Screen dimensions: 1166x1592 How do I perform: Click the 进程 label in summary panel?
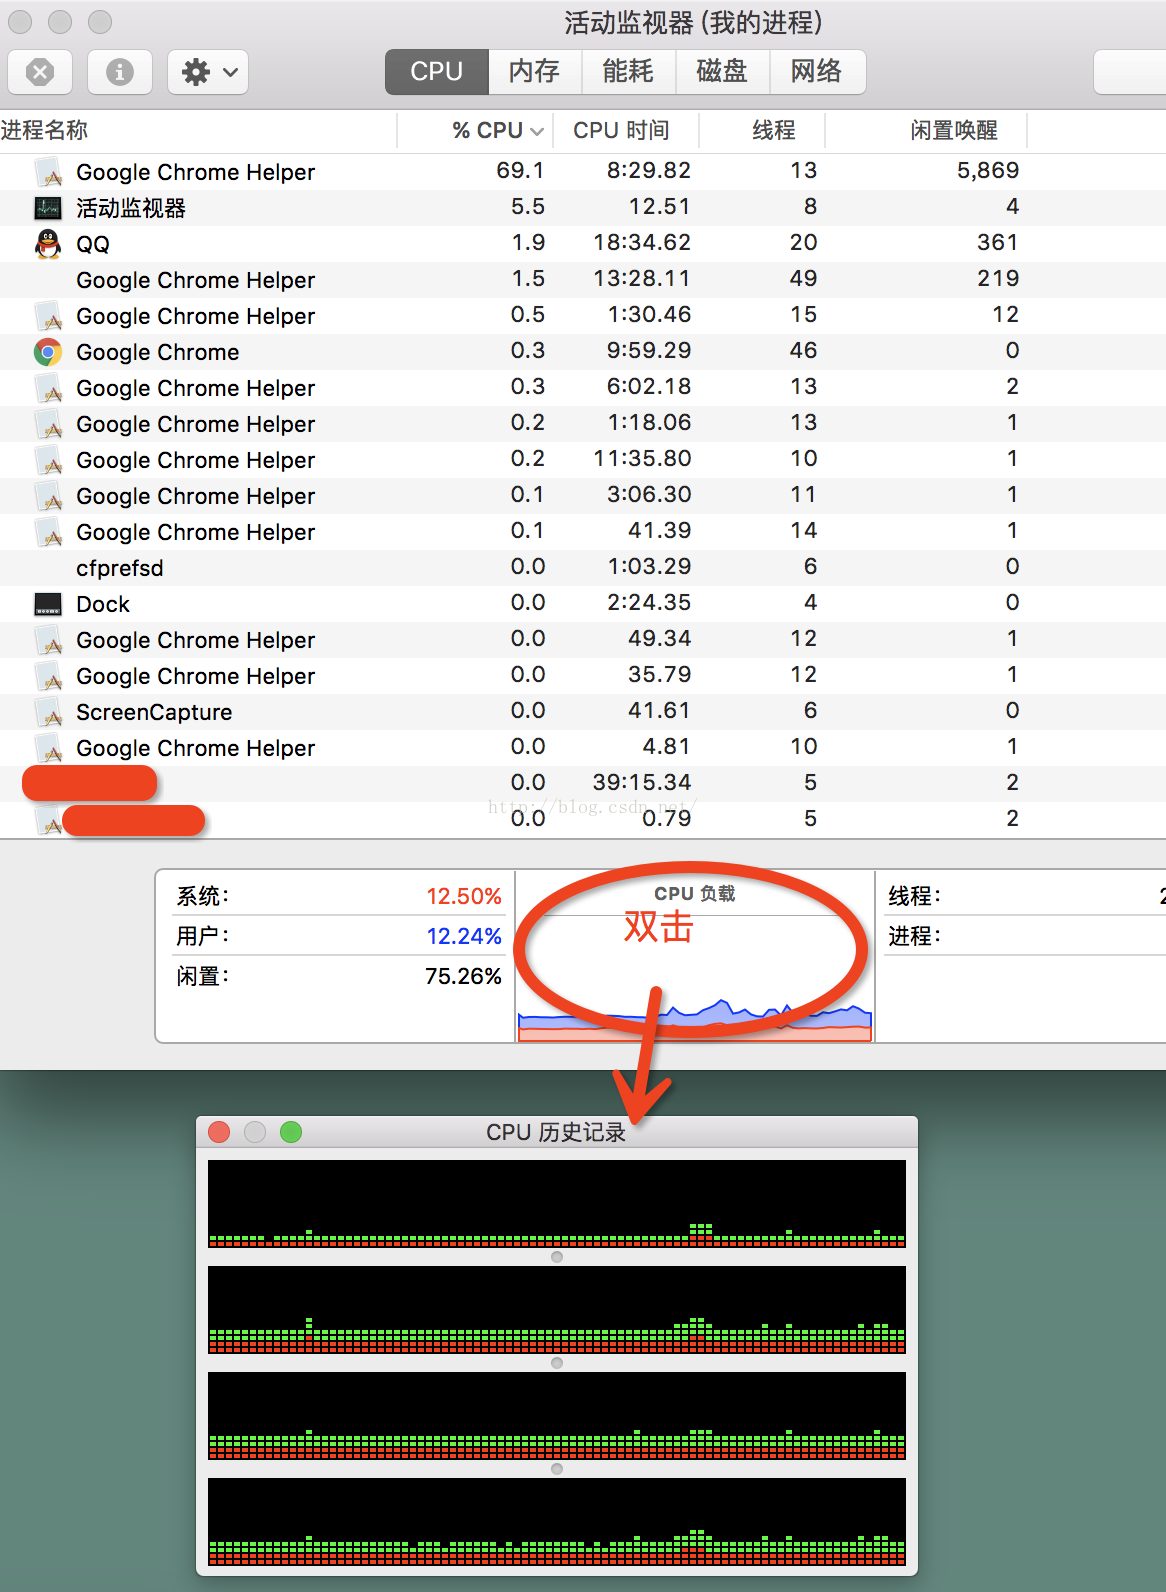pos(915,936)
